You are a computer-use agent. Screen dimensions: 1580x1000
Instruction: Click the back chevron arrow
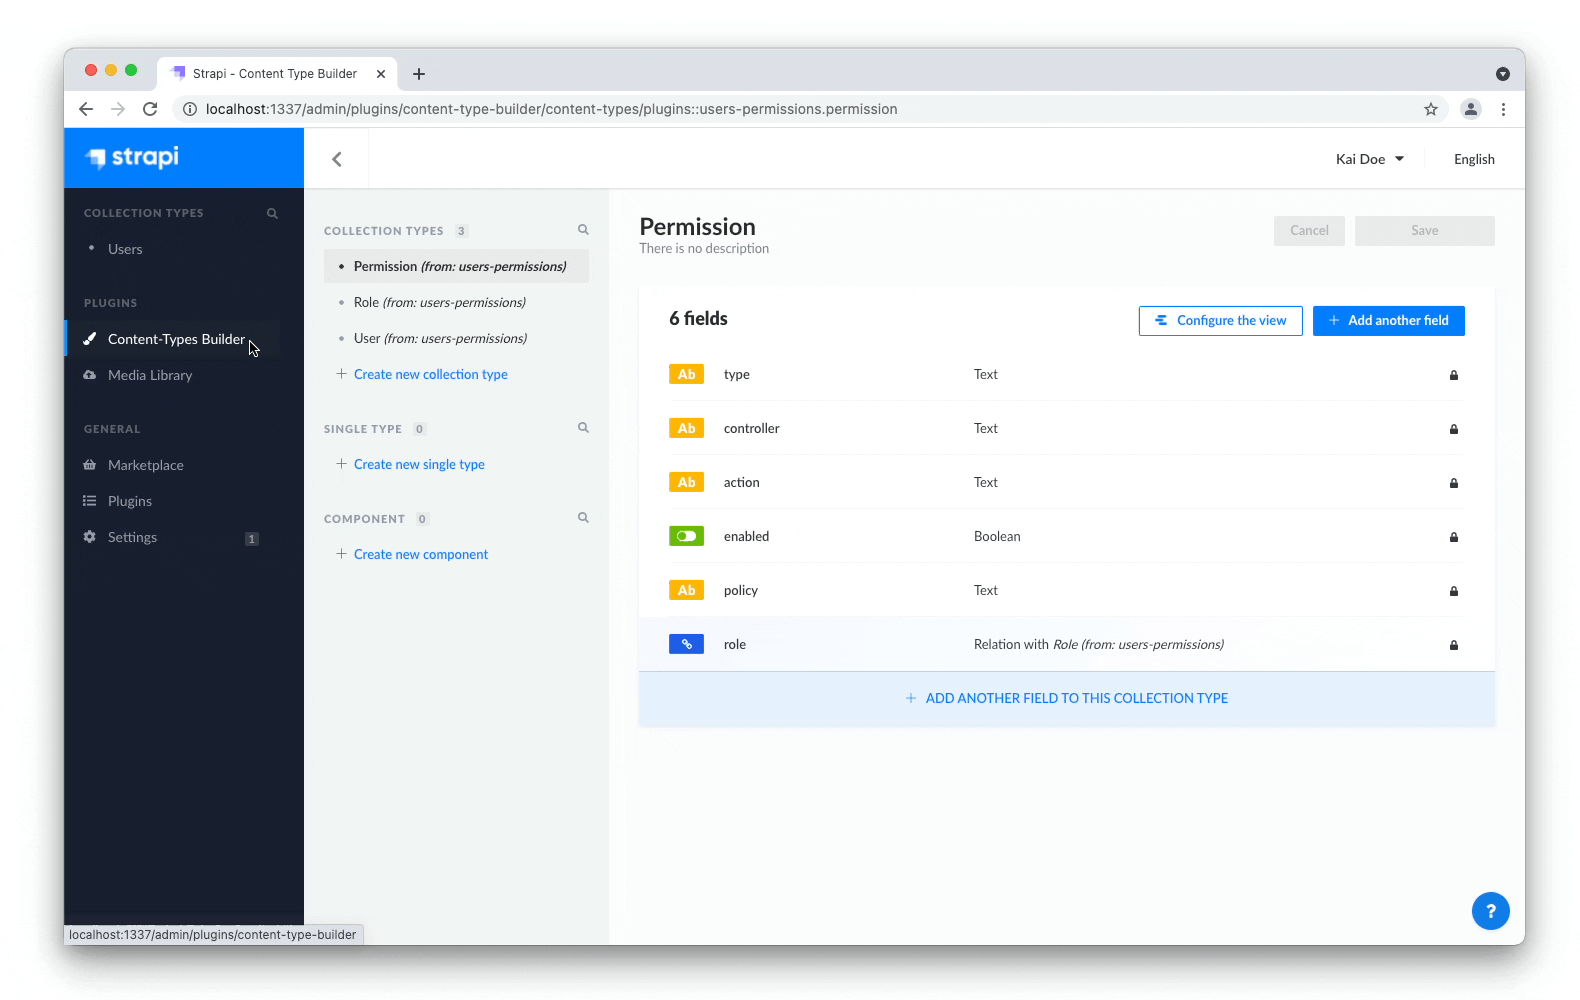pos(337,159)
